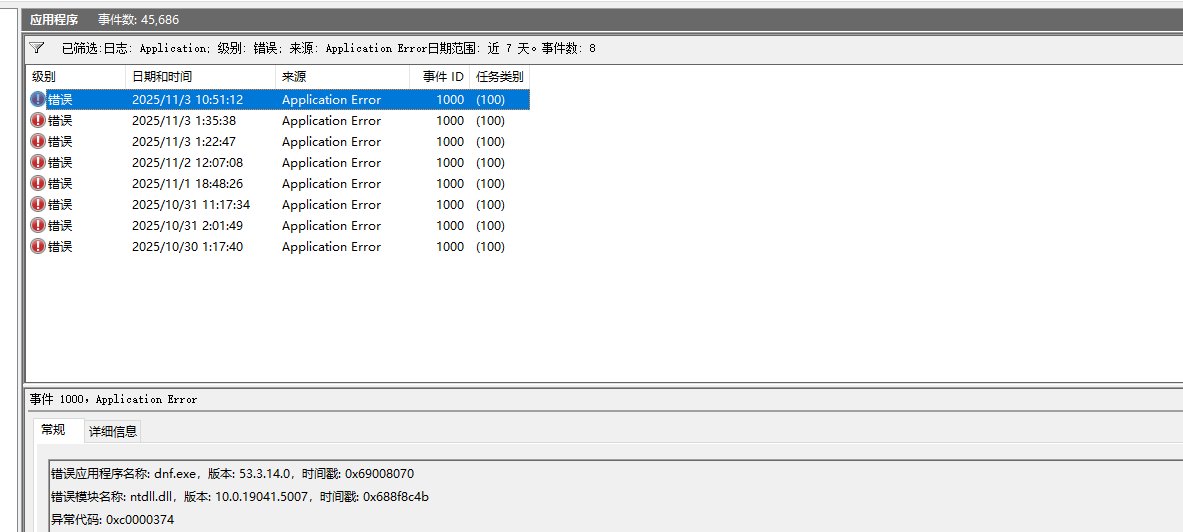Sort events by the 日期和时间 column
The image size is (1183, 532).
[200, 77]
